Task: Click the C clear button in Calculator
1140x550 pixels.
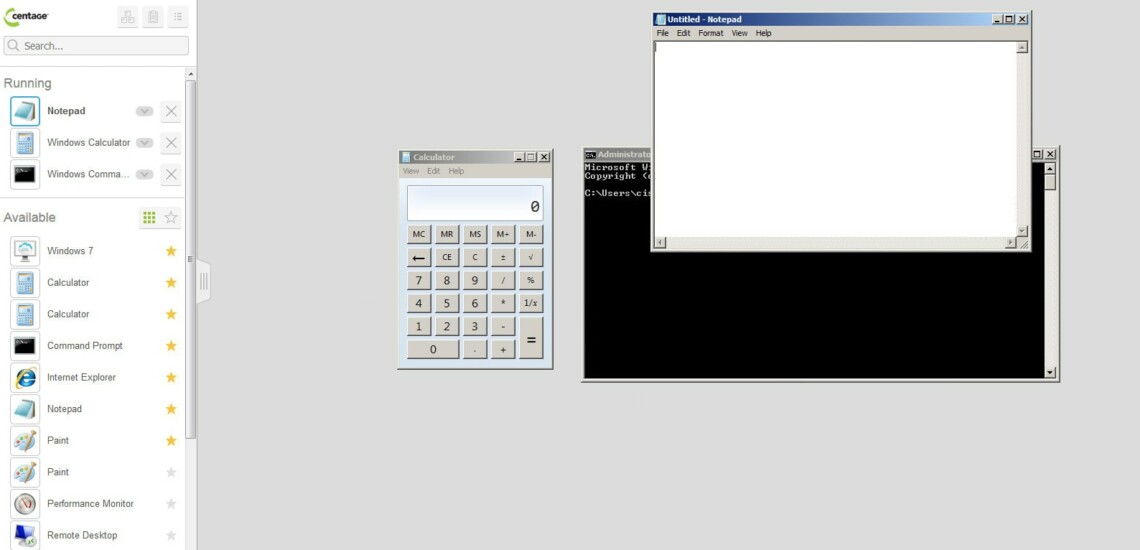Action: point(475,258)
